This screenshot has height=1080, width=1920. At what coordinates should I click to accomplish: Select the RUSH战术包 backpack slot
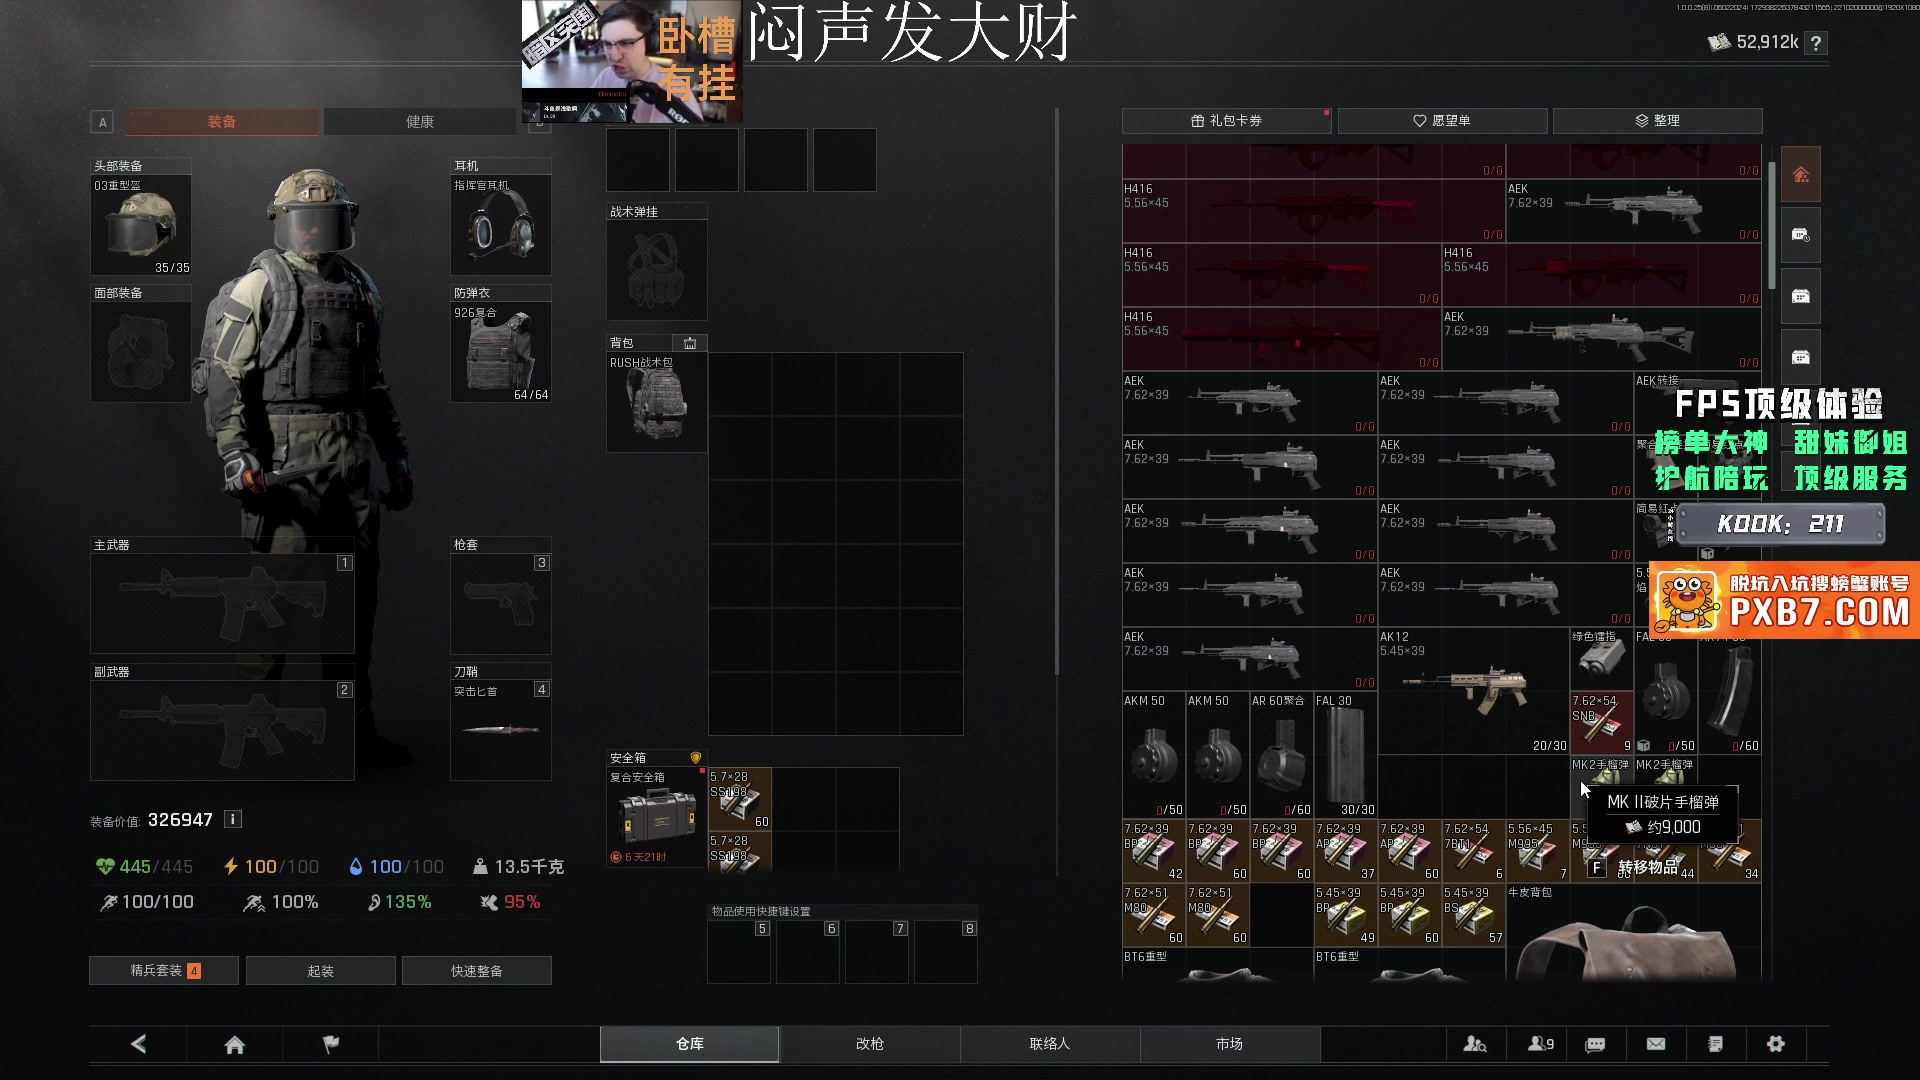[x=657, y=402]
